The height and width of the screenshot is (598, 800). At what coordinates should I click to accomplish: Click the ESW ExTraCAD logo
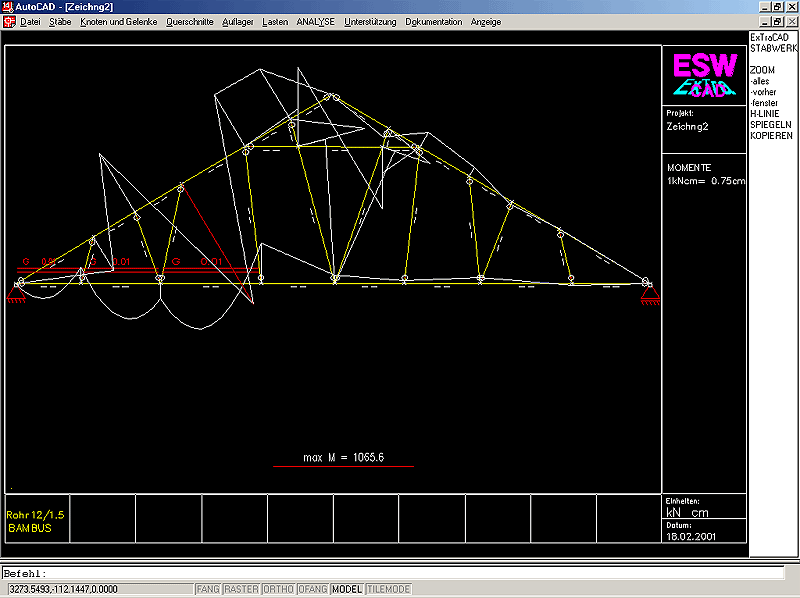[x=705, y=76]
